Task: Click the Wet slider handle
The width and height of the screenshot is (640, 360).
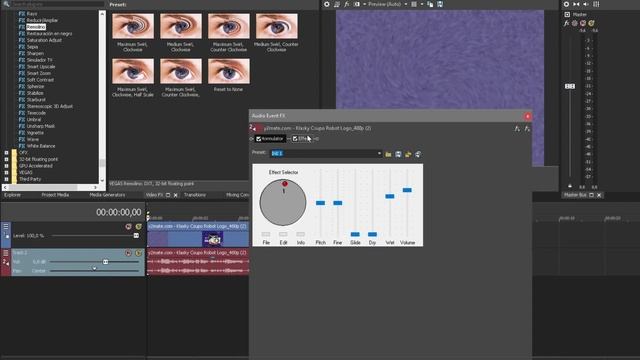Action: tap(390, 196)
